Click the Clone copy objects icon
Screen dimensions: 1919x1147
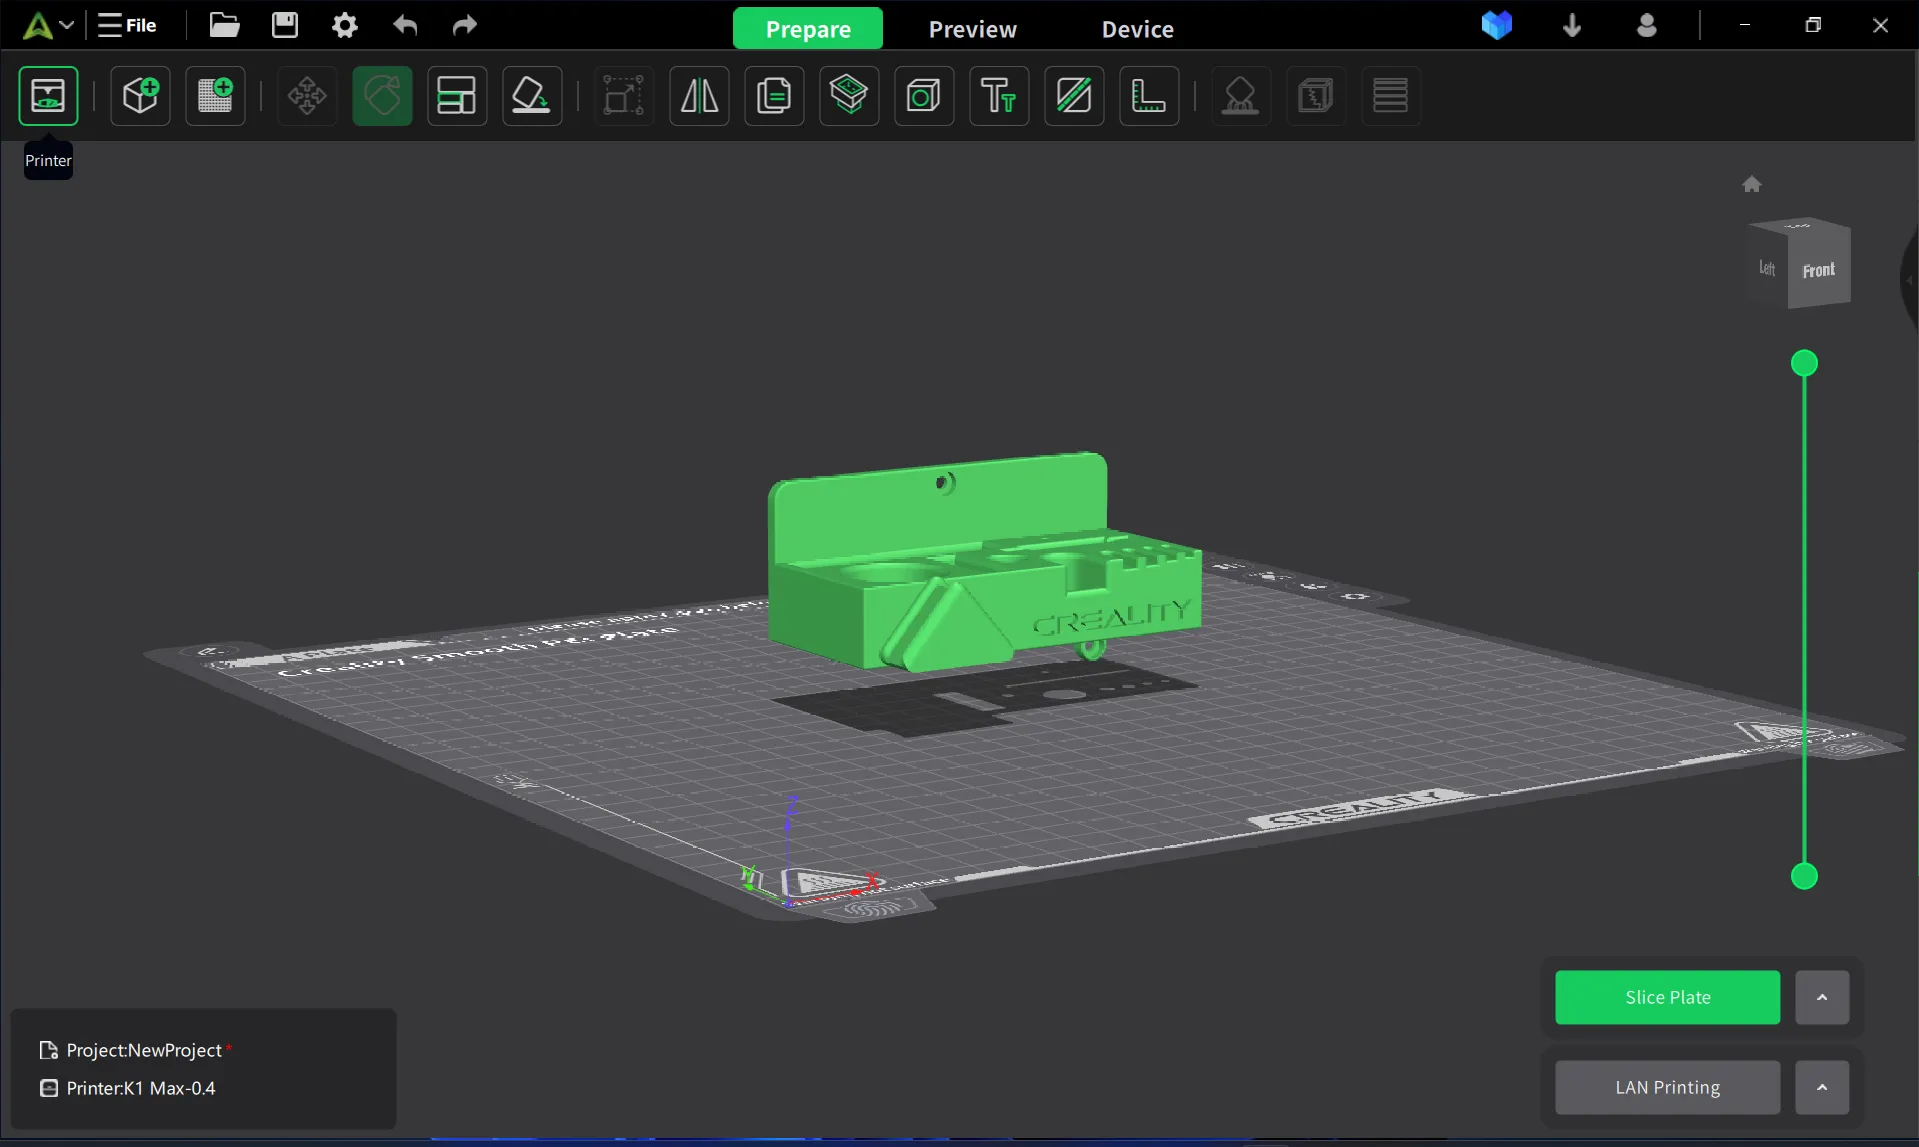(x=774, y=96)
